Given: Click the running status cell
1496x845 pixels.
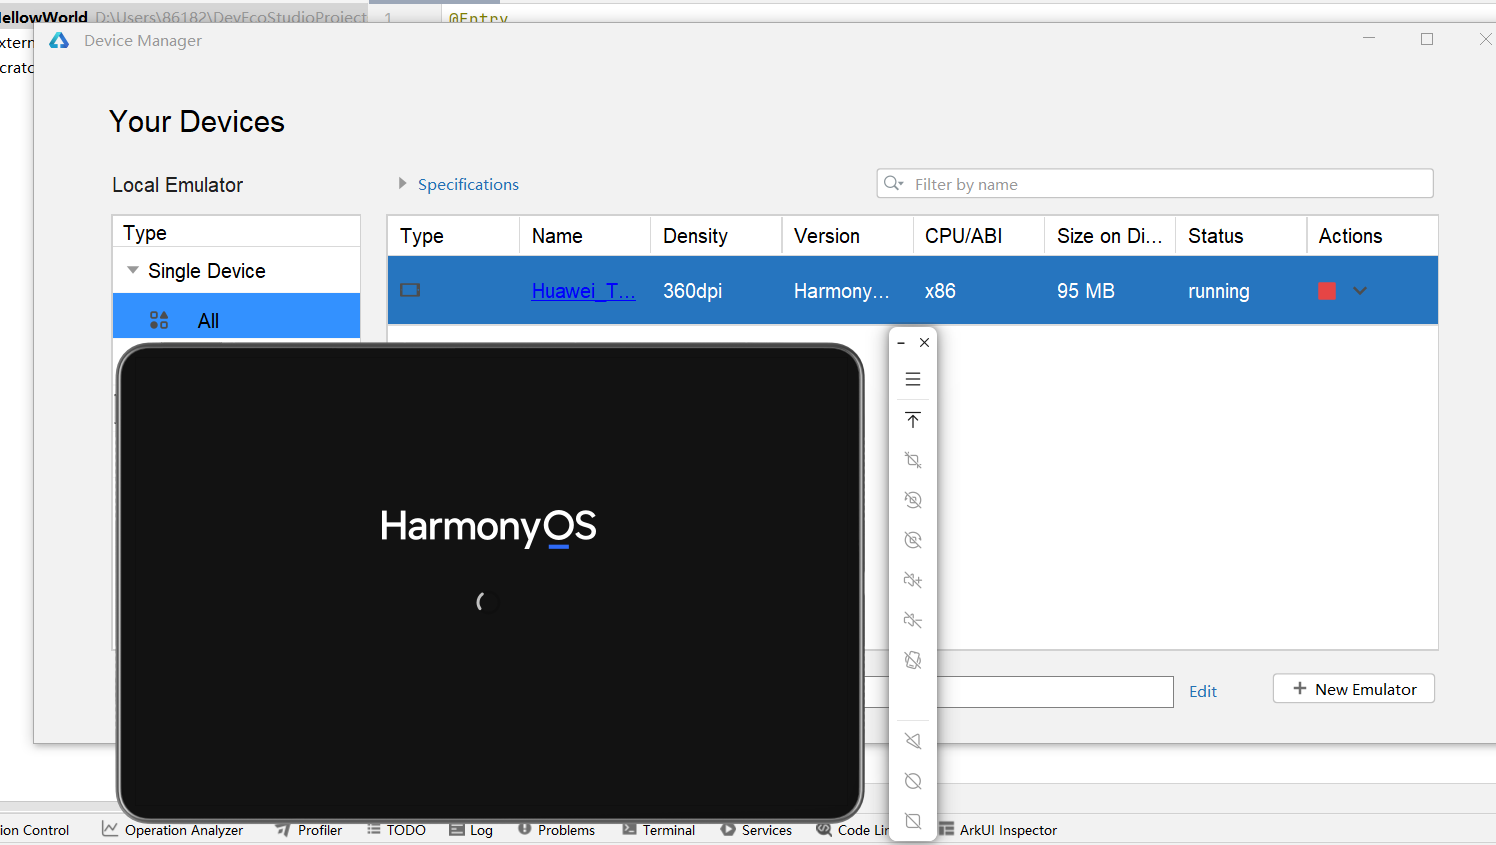Looking at the screenshot, I should click(x=1219, y=291).
